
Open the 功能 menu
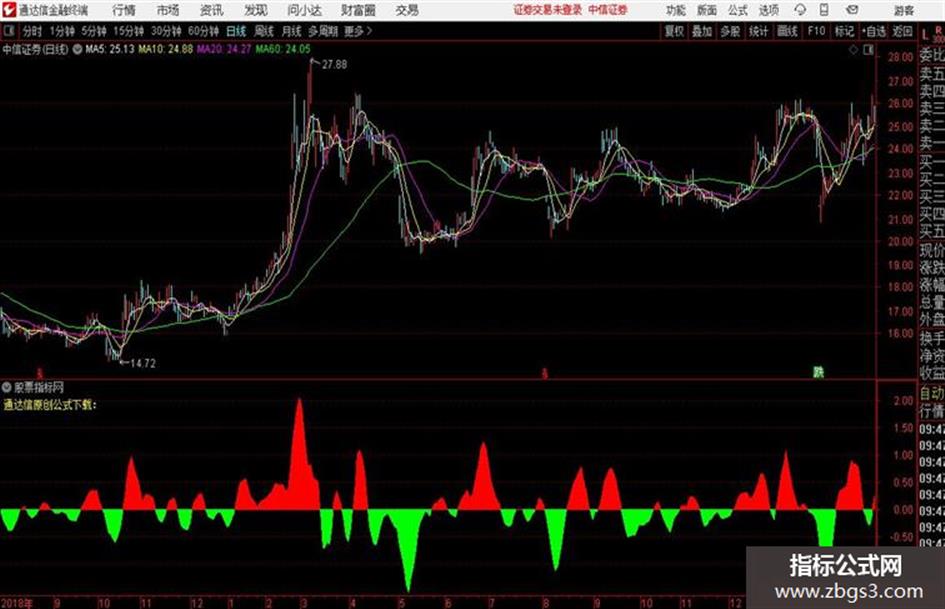tap(676, 10)
